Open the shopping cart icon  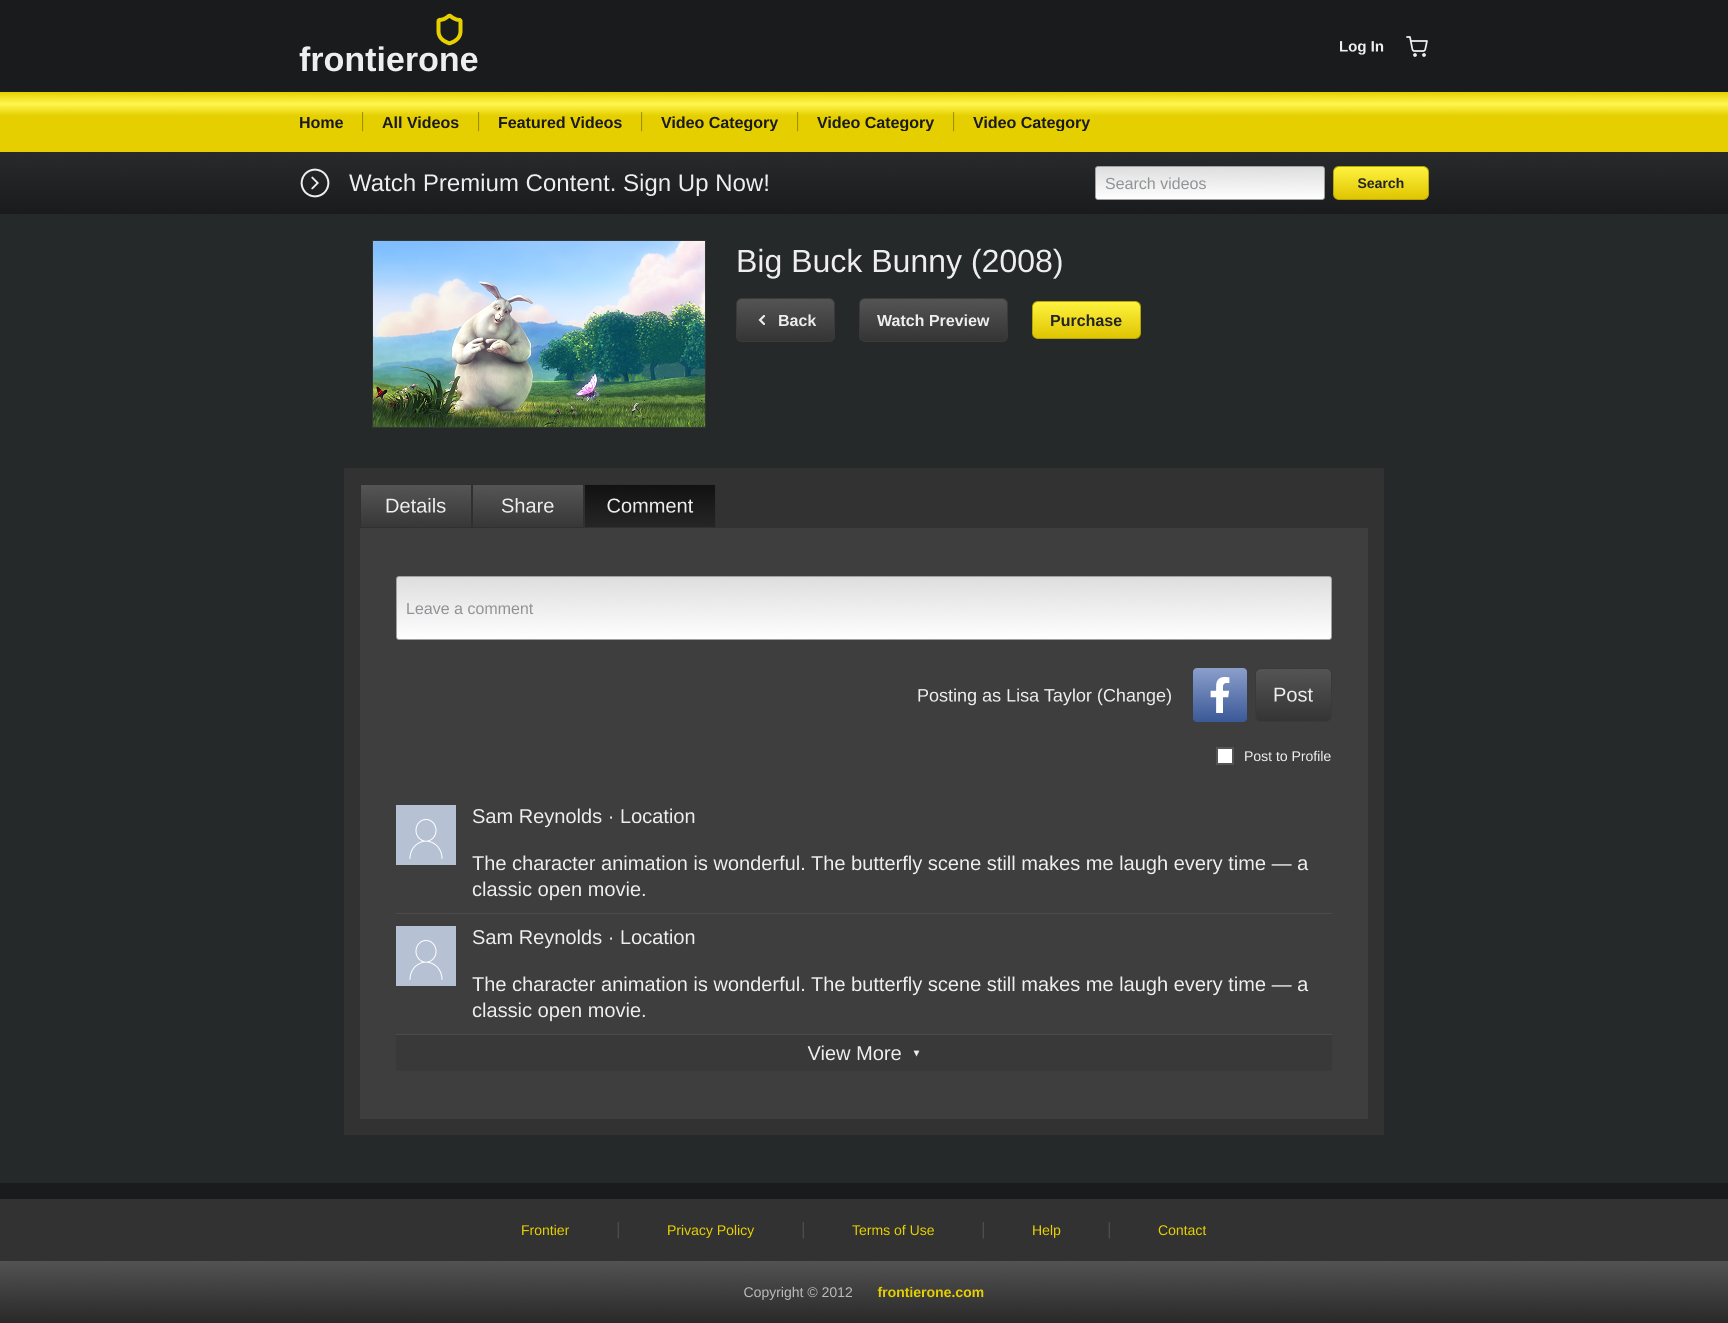[x=1417, y=46]
